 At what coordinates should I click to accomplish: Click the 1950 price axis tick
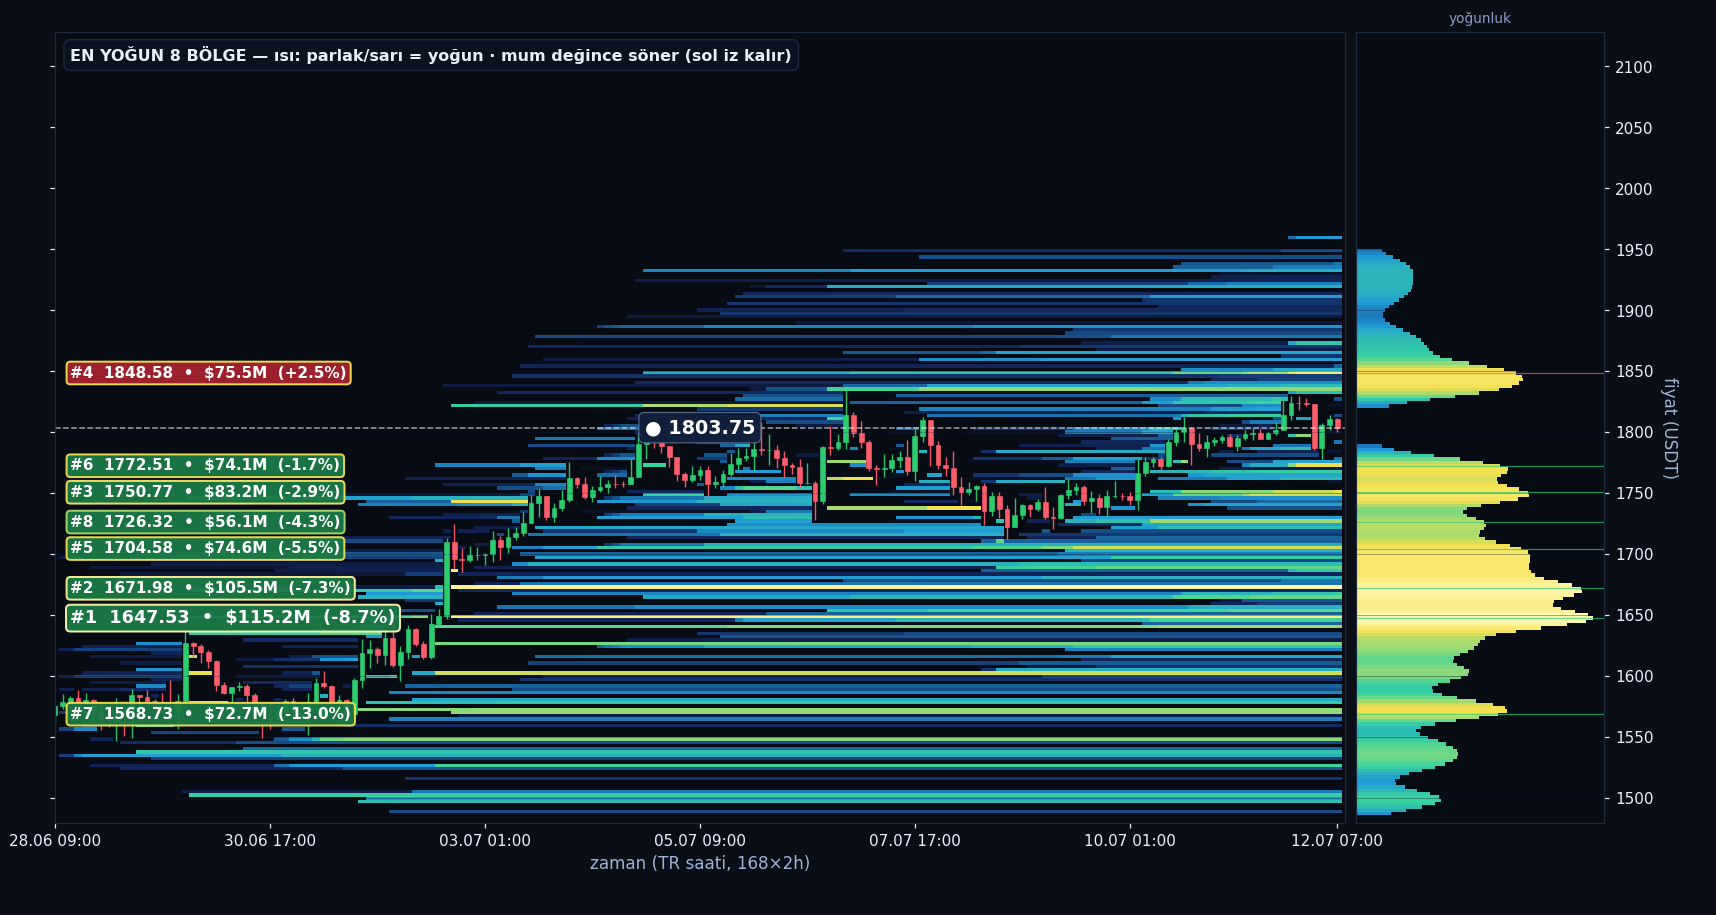point(1634,250)
